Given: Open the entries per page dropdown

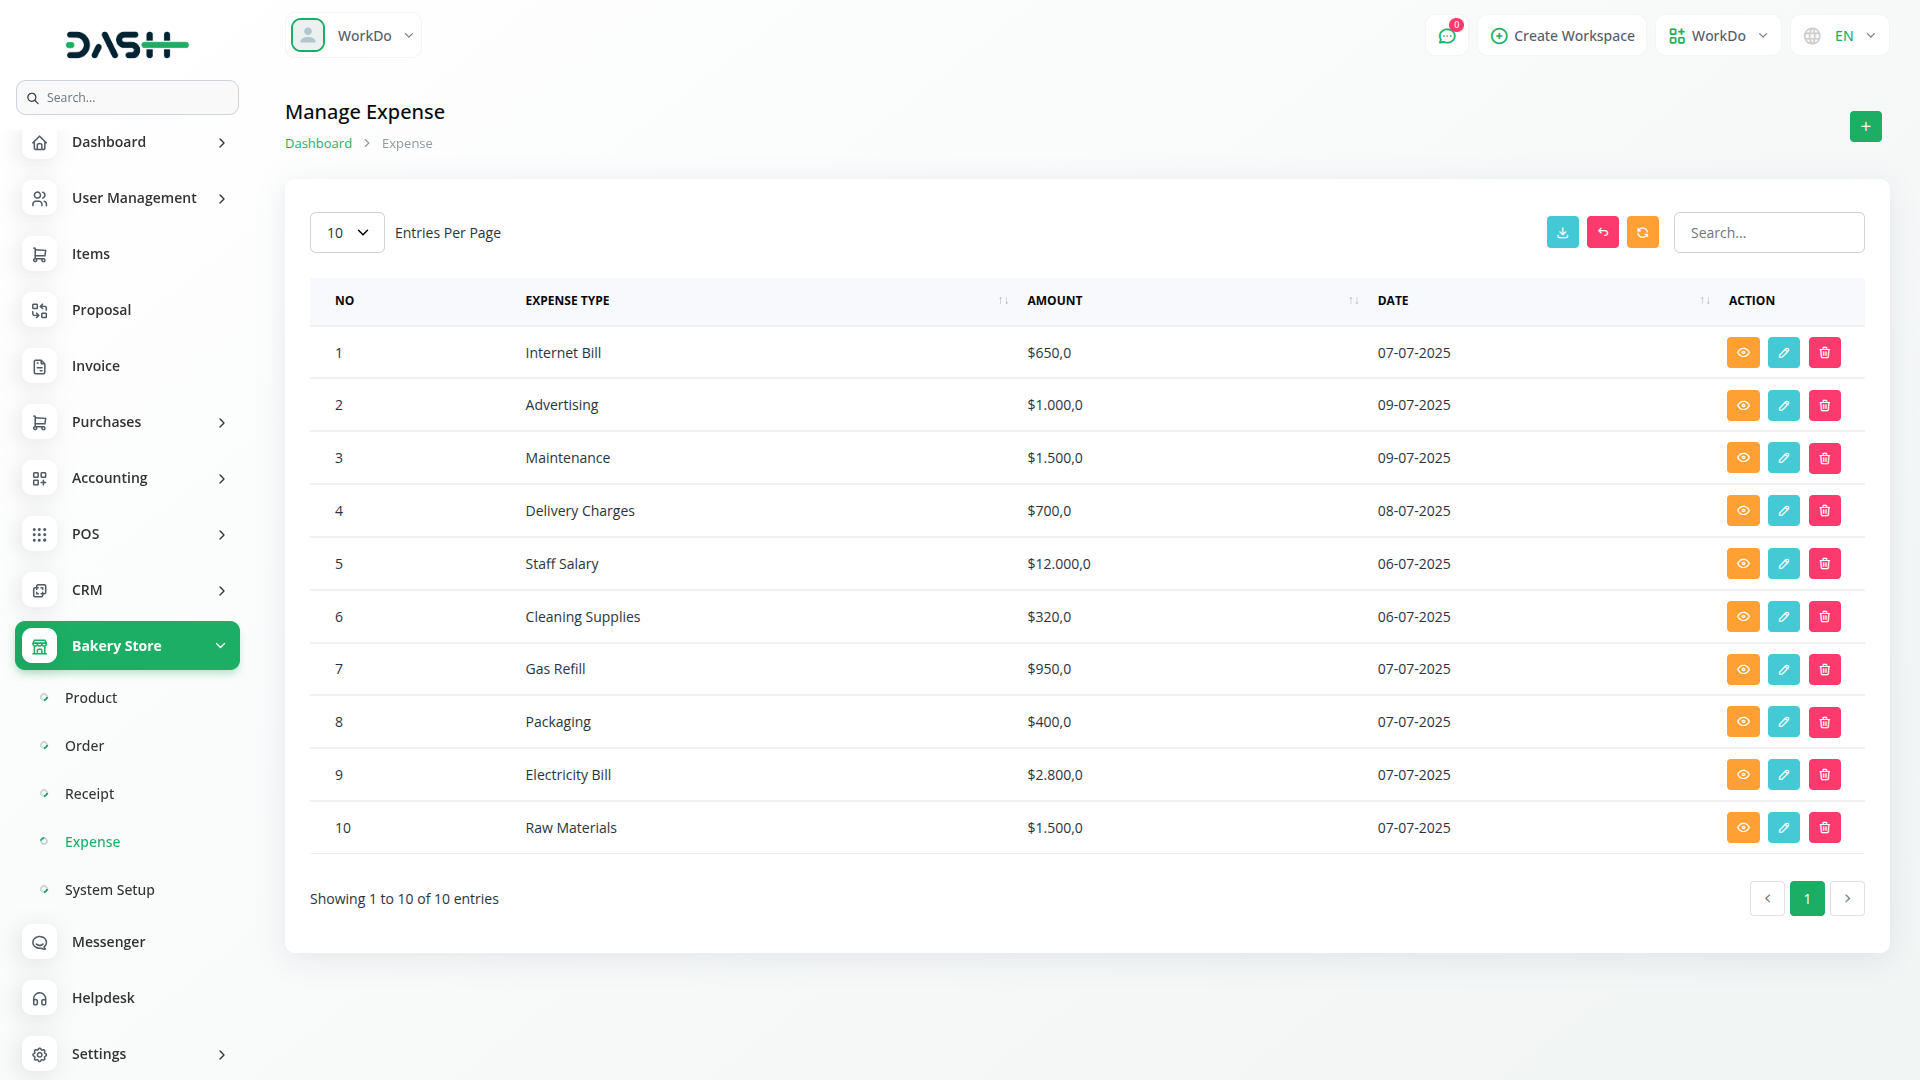Looking at the screenshot, I should click(x=347, y=233).
